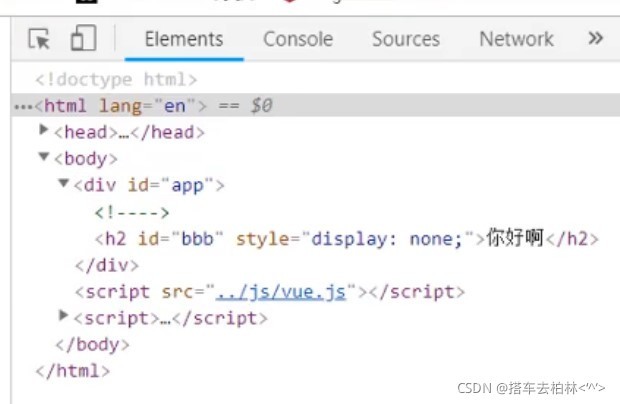620x404 pixels.
Task: Expand the collapsed inline script node
Action: (63, 315)
